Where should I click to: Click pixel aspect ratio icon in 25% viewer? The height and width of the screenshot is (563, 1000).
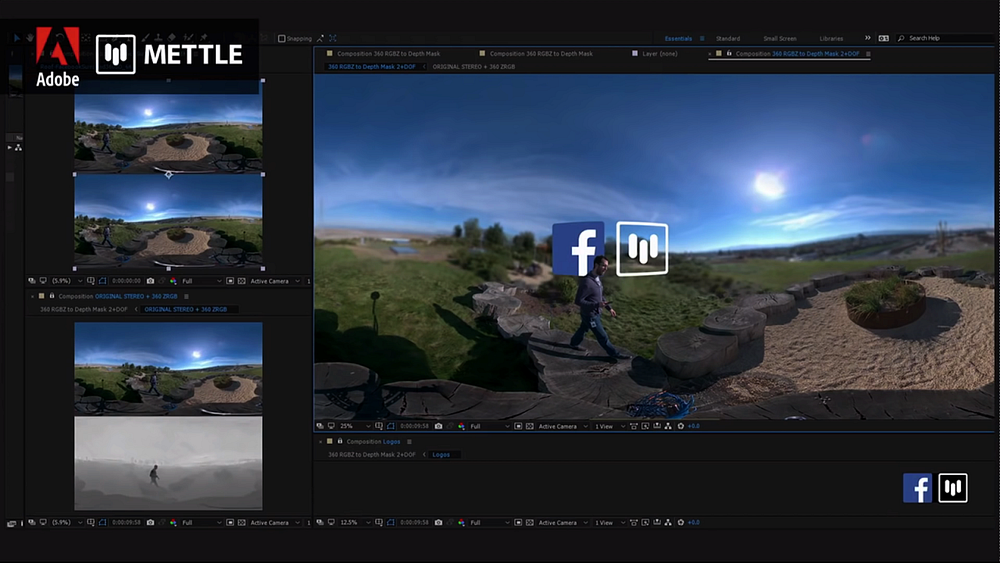tap(634, 426)
